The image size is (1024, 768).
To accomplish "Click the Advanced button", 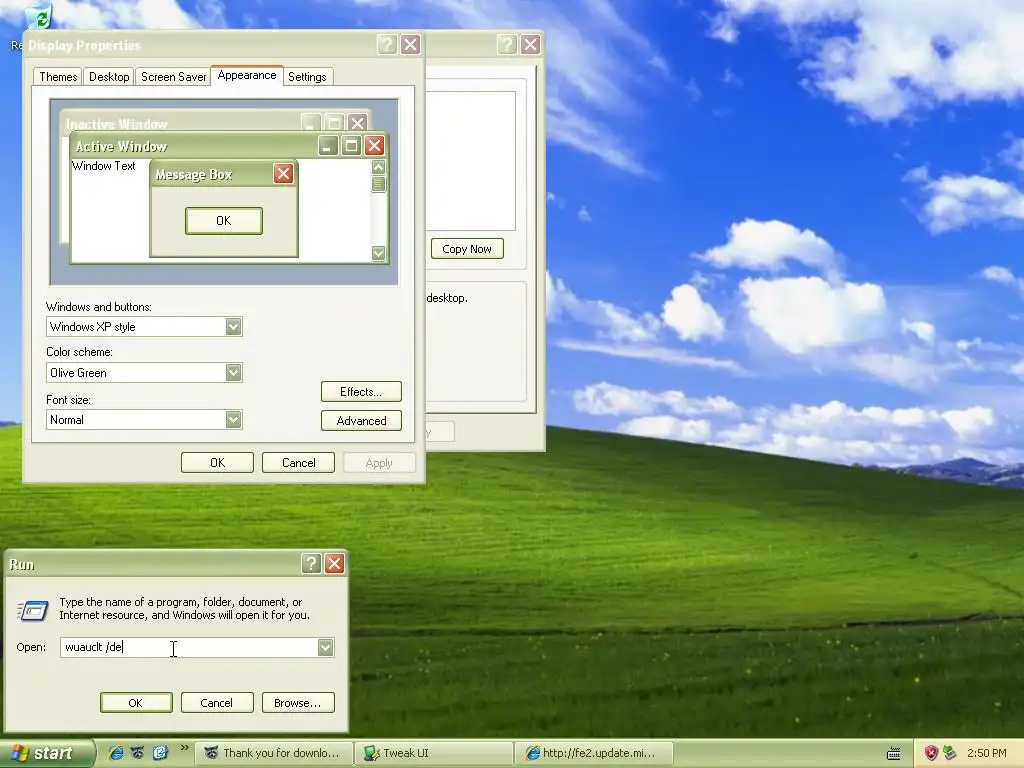I will 361,421.
